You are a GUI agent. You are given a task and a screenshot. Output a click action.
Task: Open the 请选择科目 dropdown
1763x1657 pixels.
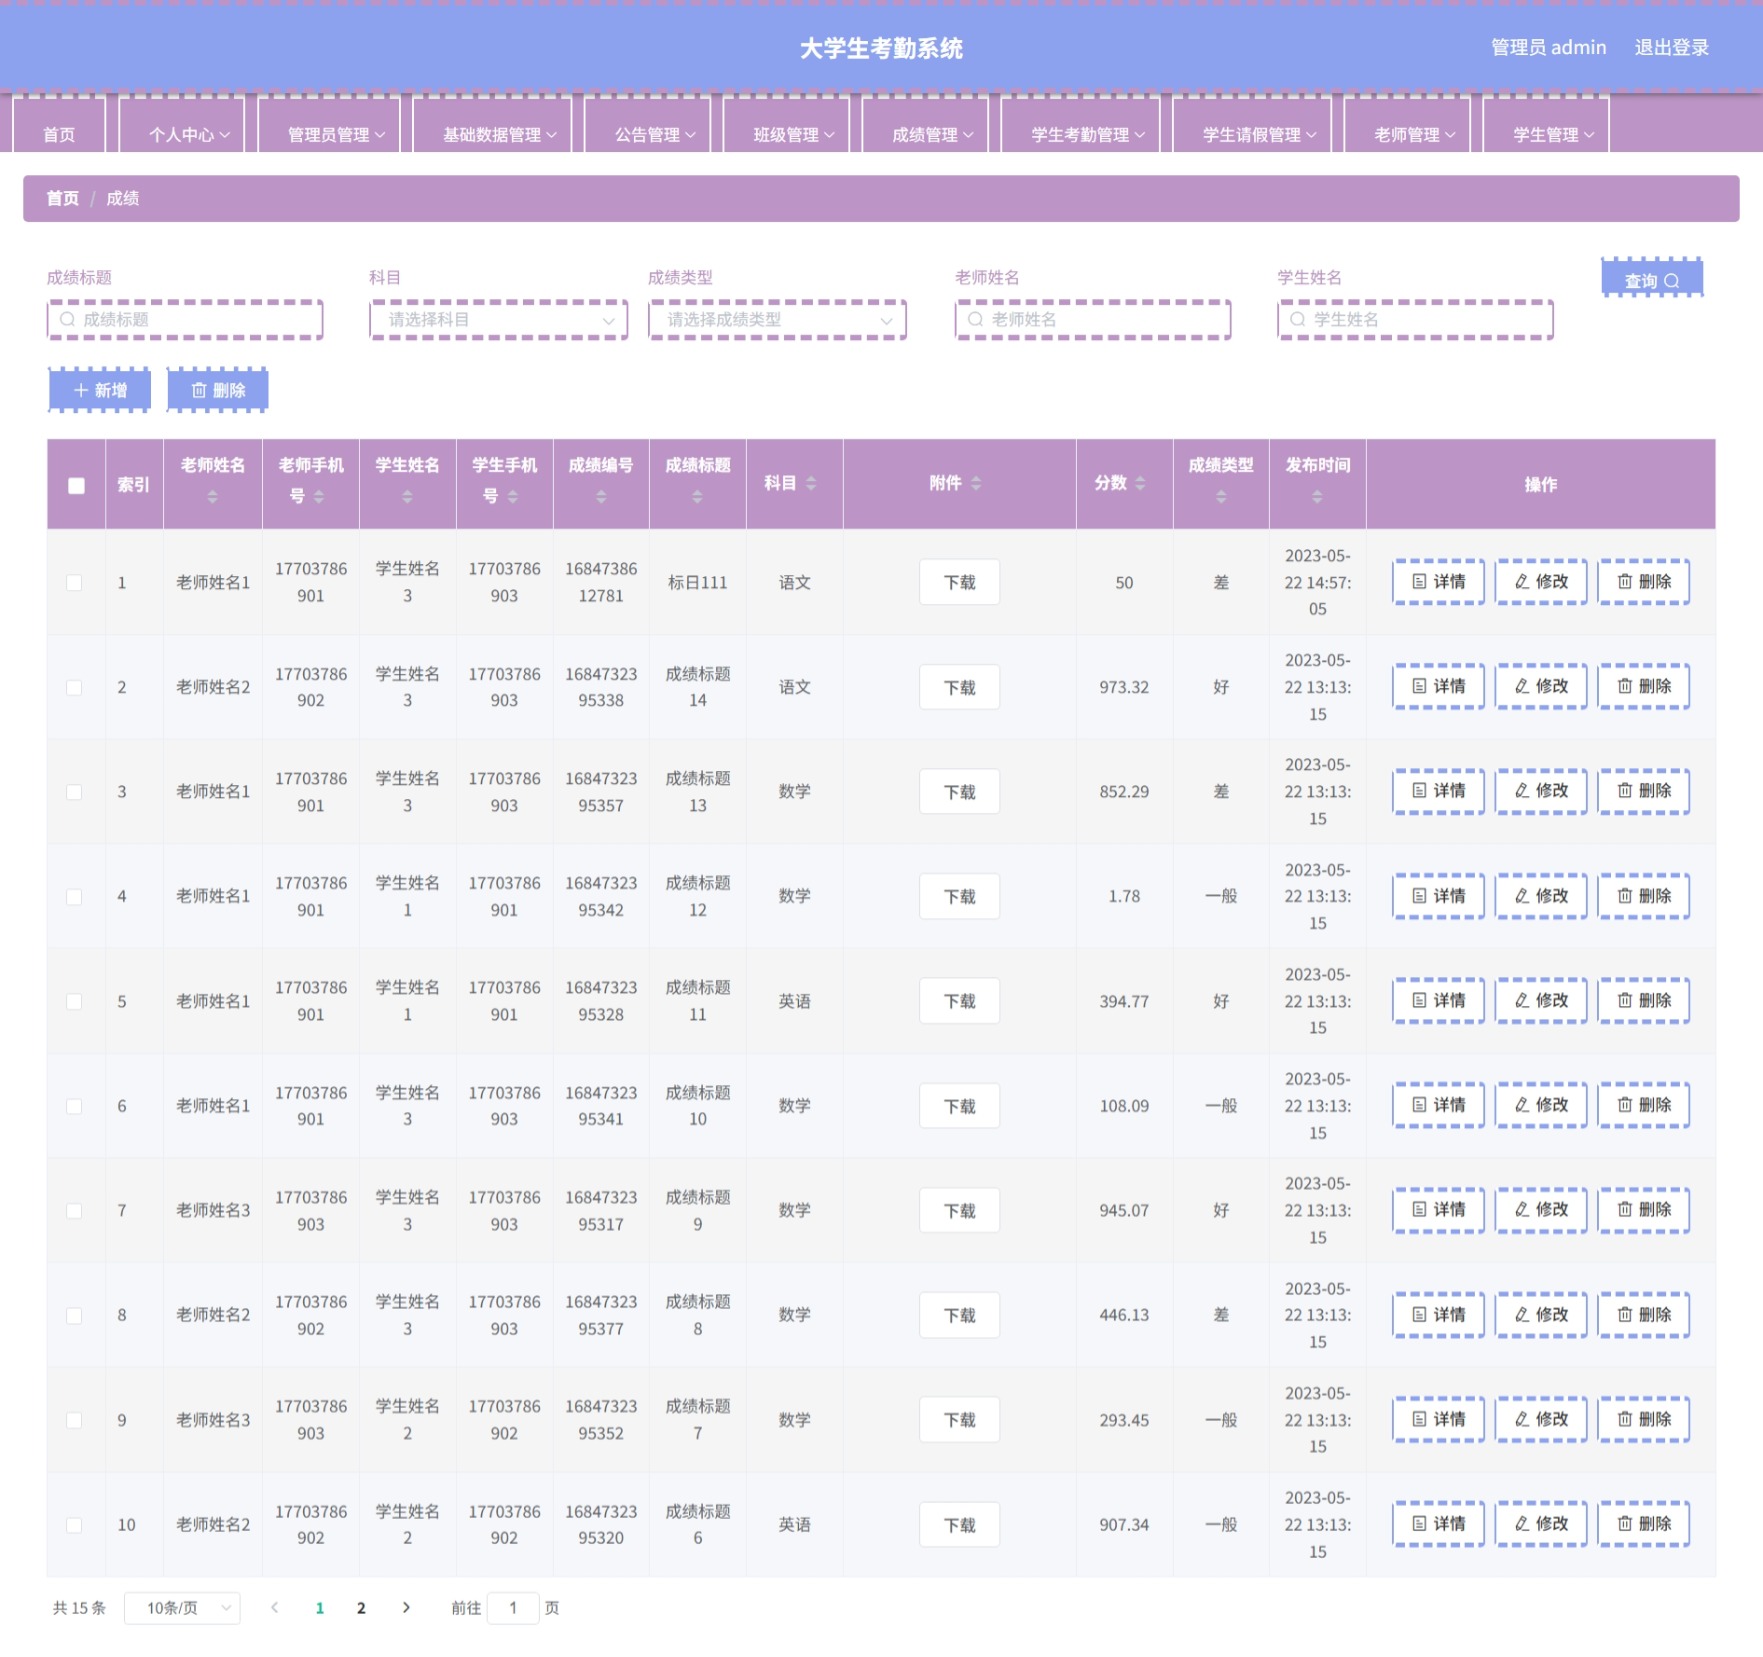click(x=498, y=320)
